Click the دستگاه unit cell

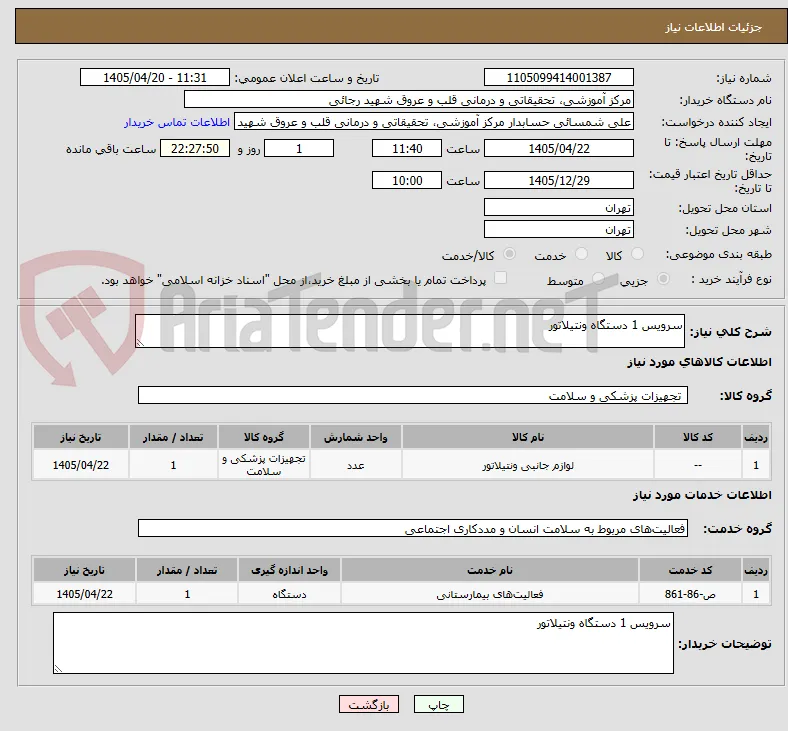pos(289,594)
